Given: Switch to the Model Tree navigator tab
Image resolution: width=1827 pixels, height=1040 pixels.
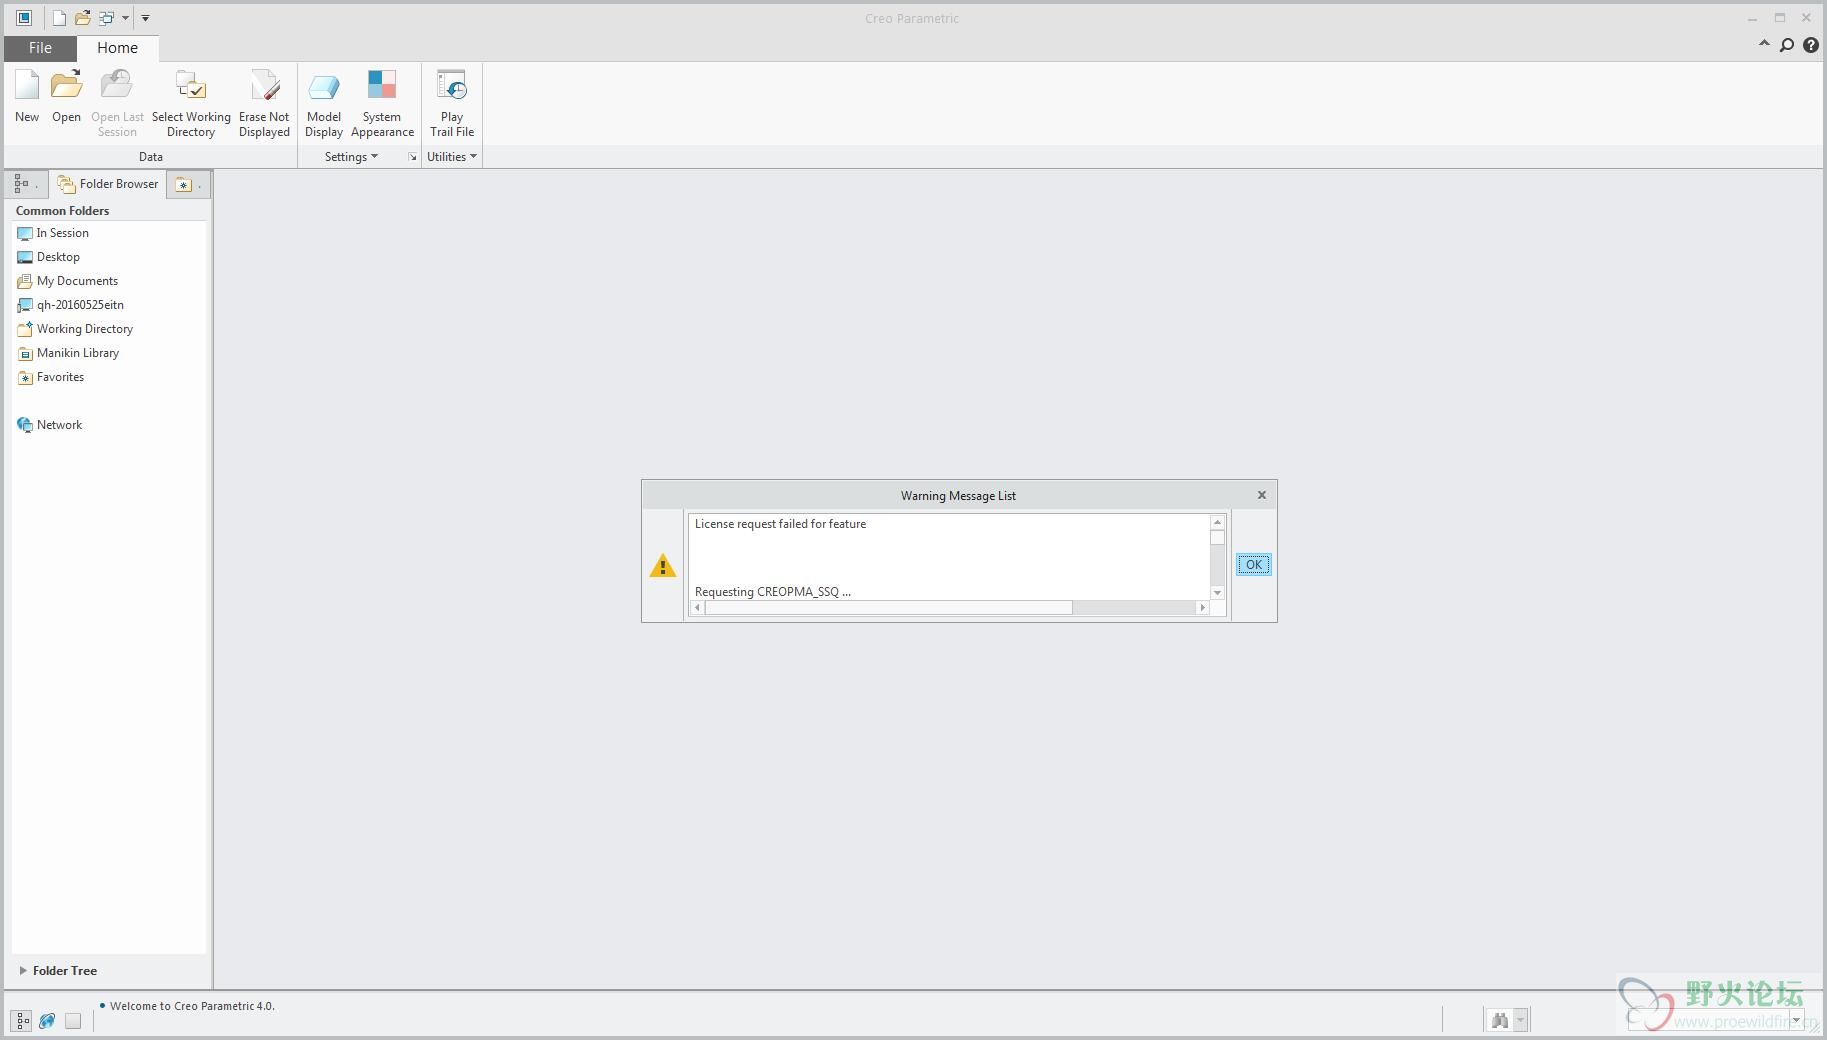Looking at the screenshot, I should coord(26,184).
